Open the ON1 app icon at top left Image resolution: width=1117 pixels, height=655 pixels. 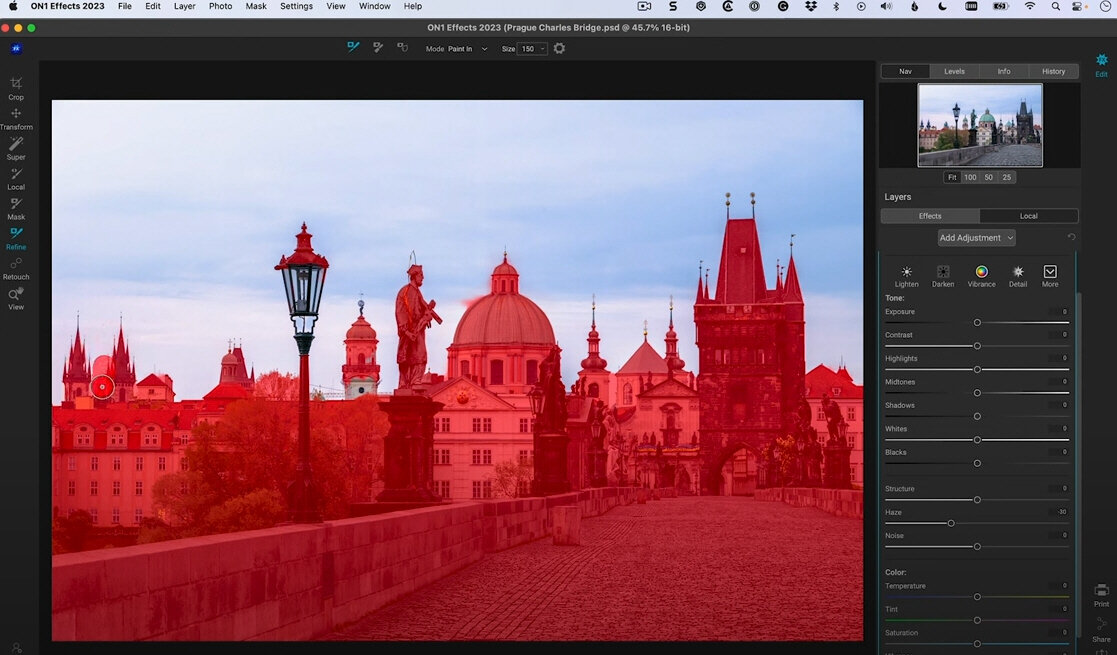[16, 48]
